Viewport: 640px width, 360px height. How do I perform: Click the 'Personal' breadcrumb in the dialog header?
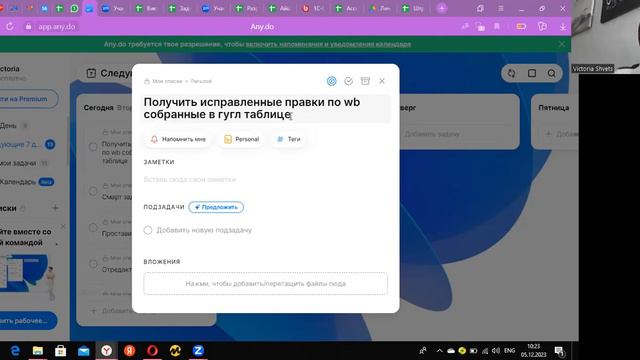coord(201,81)
